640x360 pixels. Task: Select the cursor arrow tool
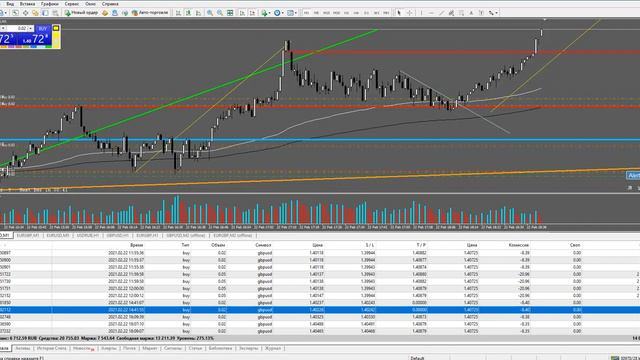399,13
